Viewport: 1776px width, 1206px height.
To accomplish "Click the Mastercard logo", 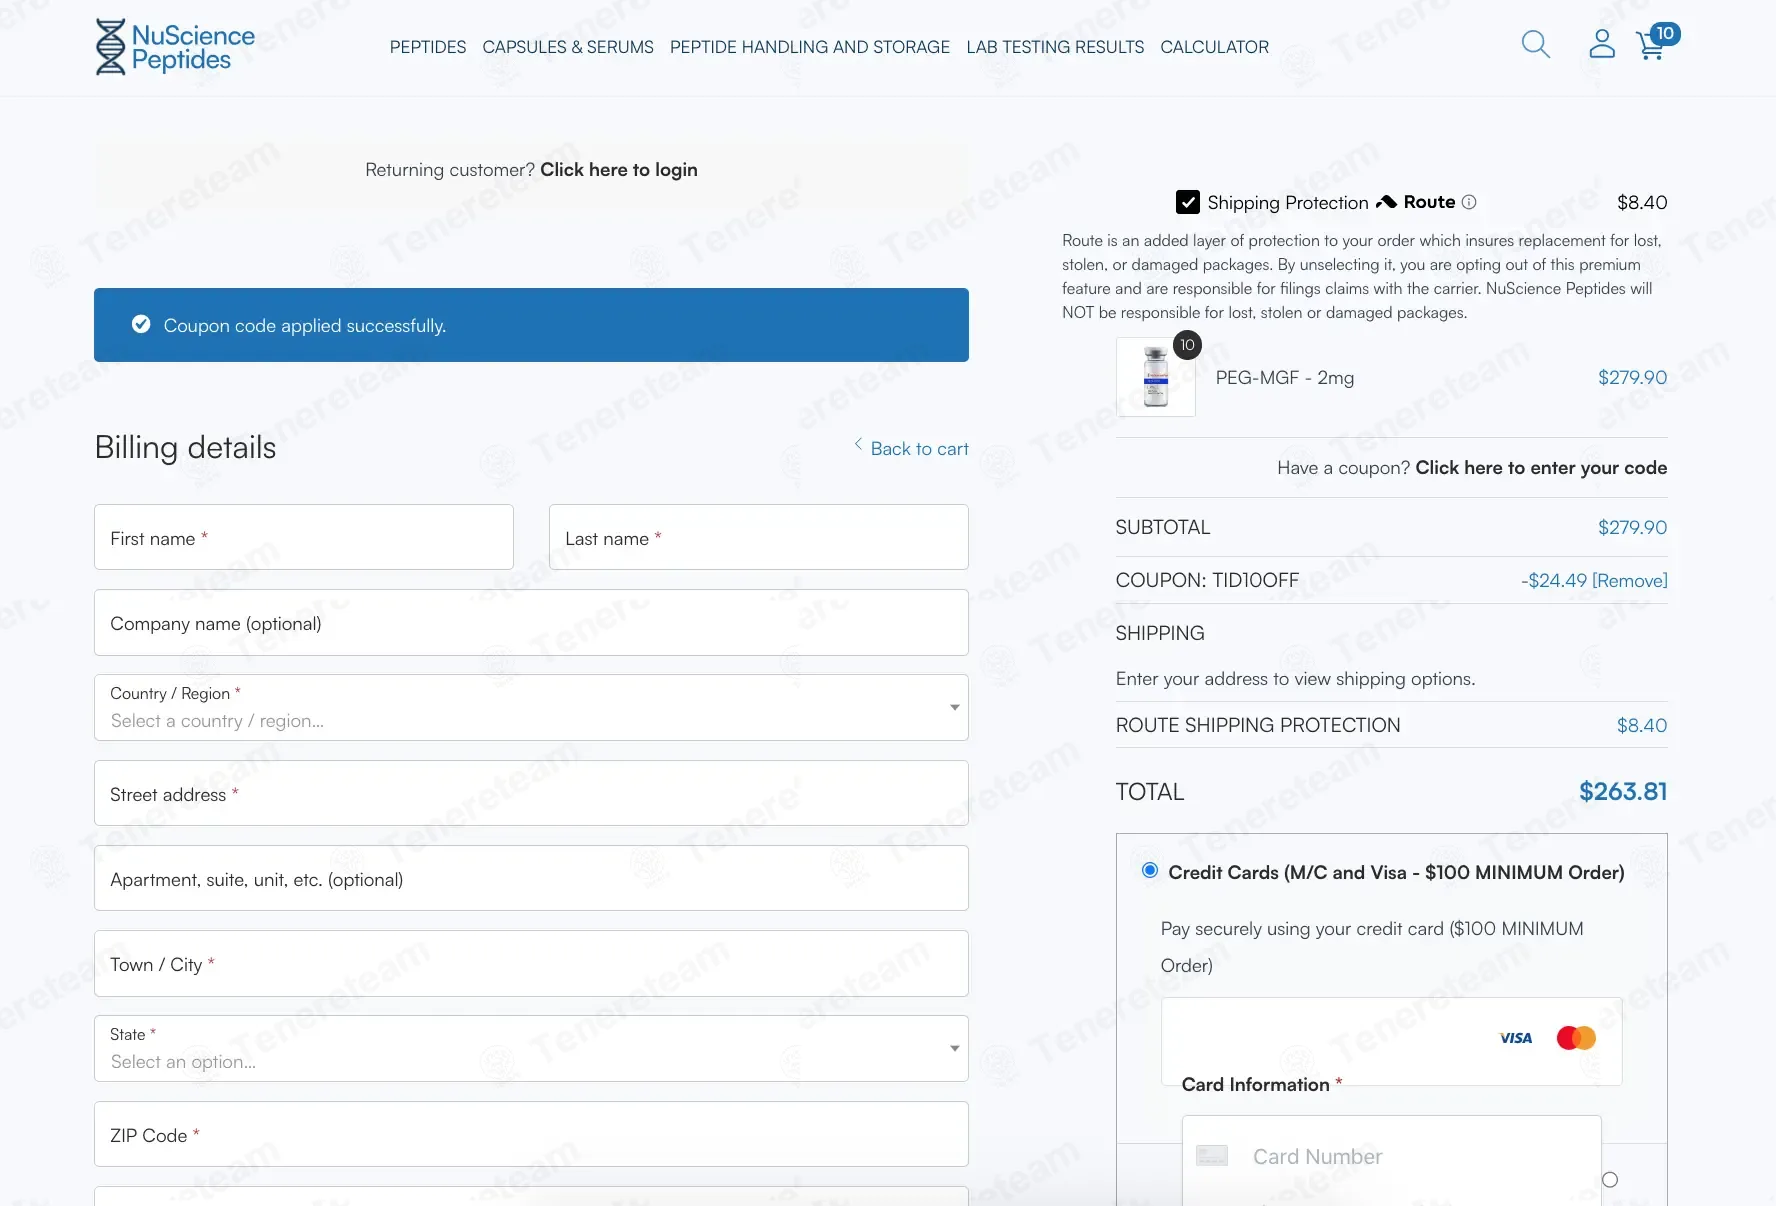I will (1577, 1038).
